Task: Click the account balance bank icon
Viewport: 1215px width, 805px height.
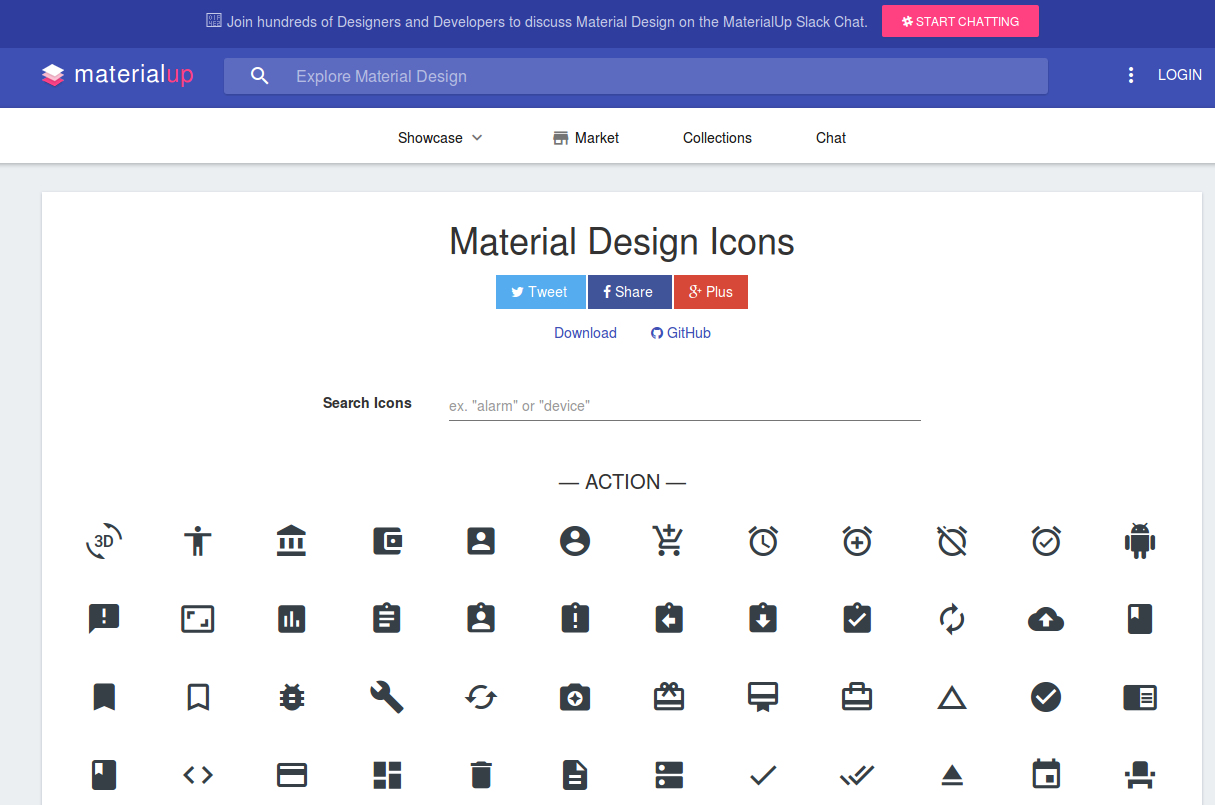Action: coord(291,541)
